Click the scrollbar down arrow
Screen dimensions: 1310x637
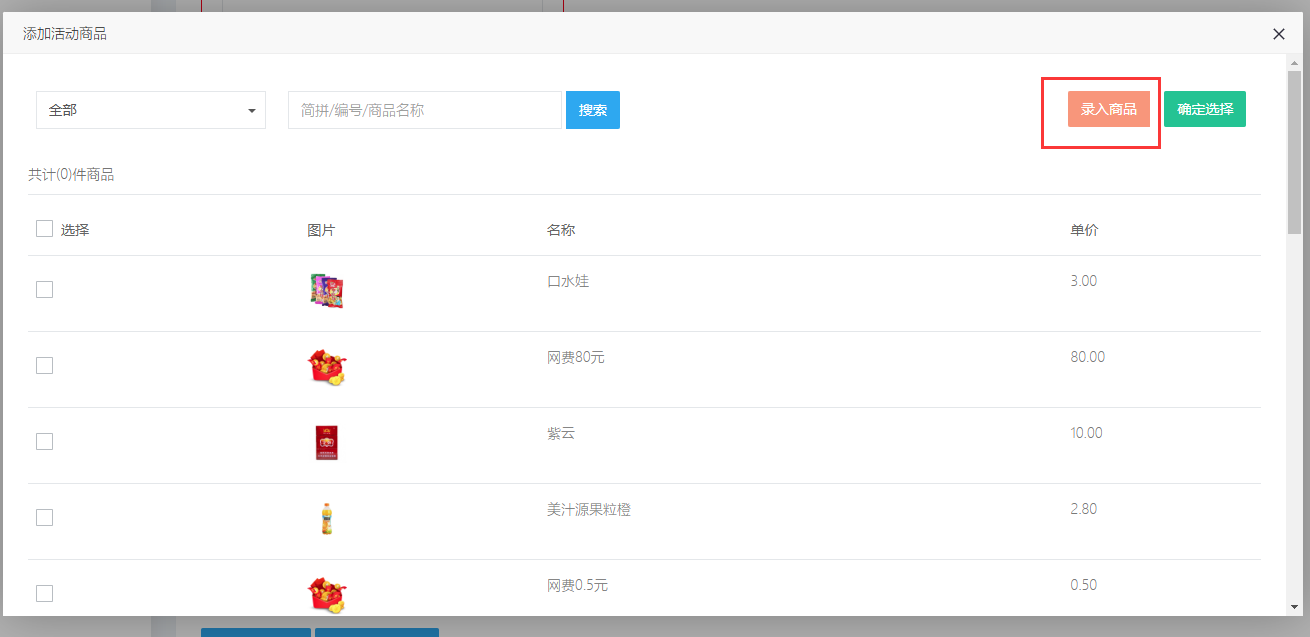[1294, 607]
